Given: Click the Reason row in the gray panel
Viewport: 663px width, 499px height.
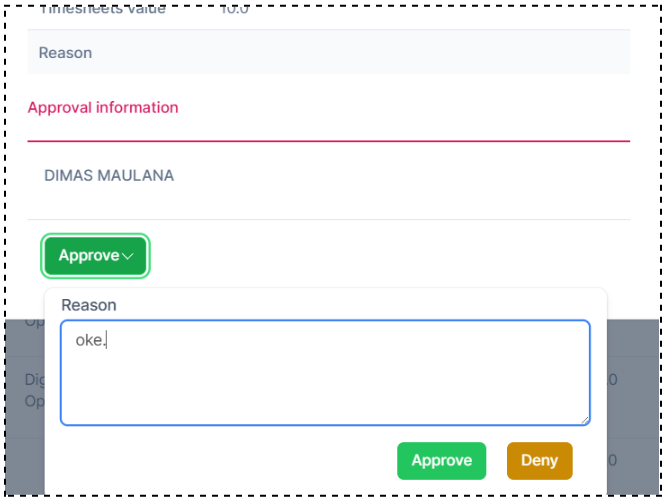Looking at the screenshot, I should [x=66, y=53].
